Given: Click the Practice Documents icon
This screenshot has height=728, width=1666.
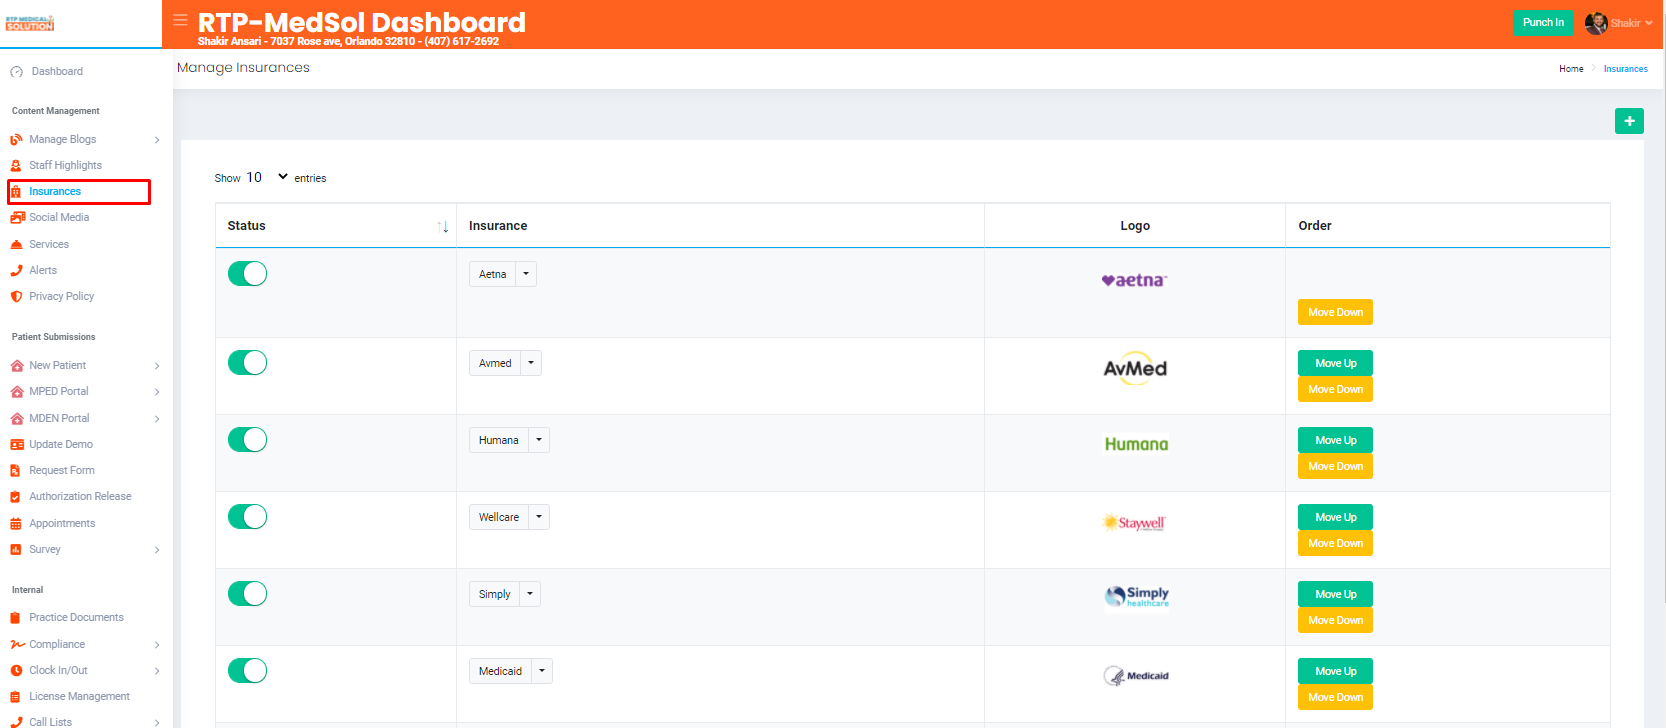Looking at the screenshot, I should point(15,618).
